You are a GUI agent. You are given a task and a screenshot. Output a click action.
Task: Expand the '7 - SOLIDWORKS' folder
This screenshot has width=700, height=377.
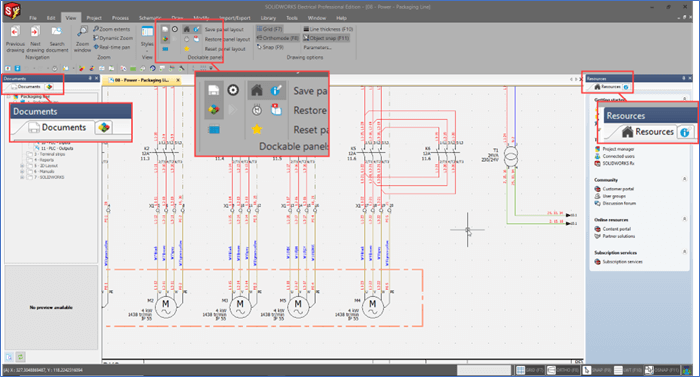click(x=22, y=177)
